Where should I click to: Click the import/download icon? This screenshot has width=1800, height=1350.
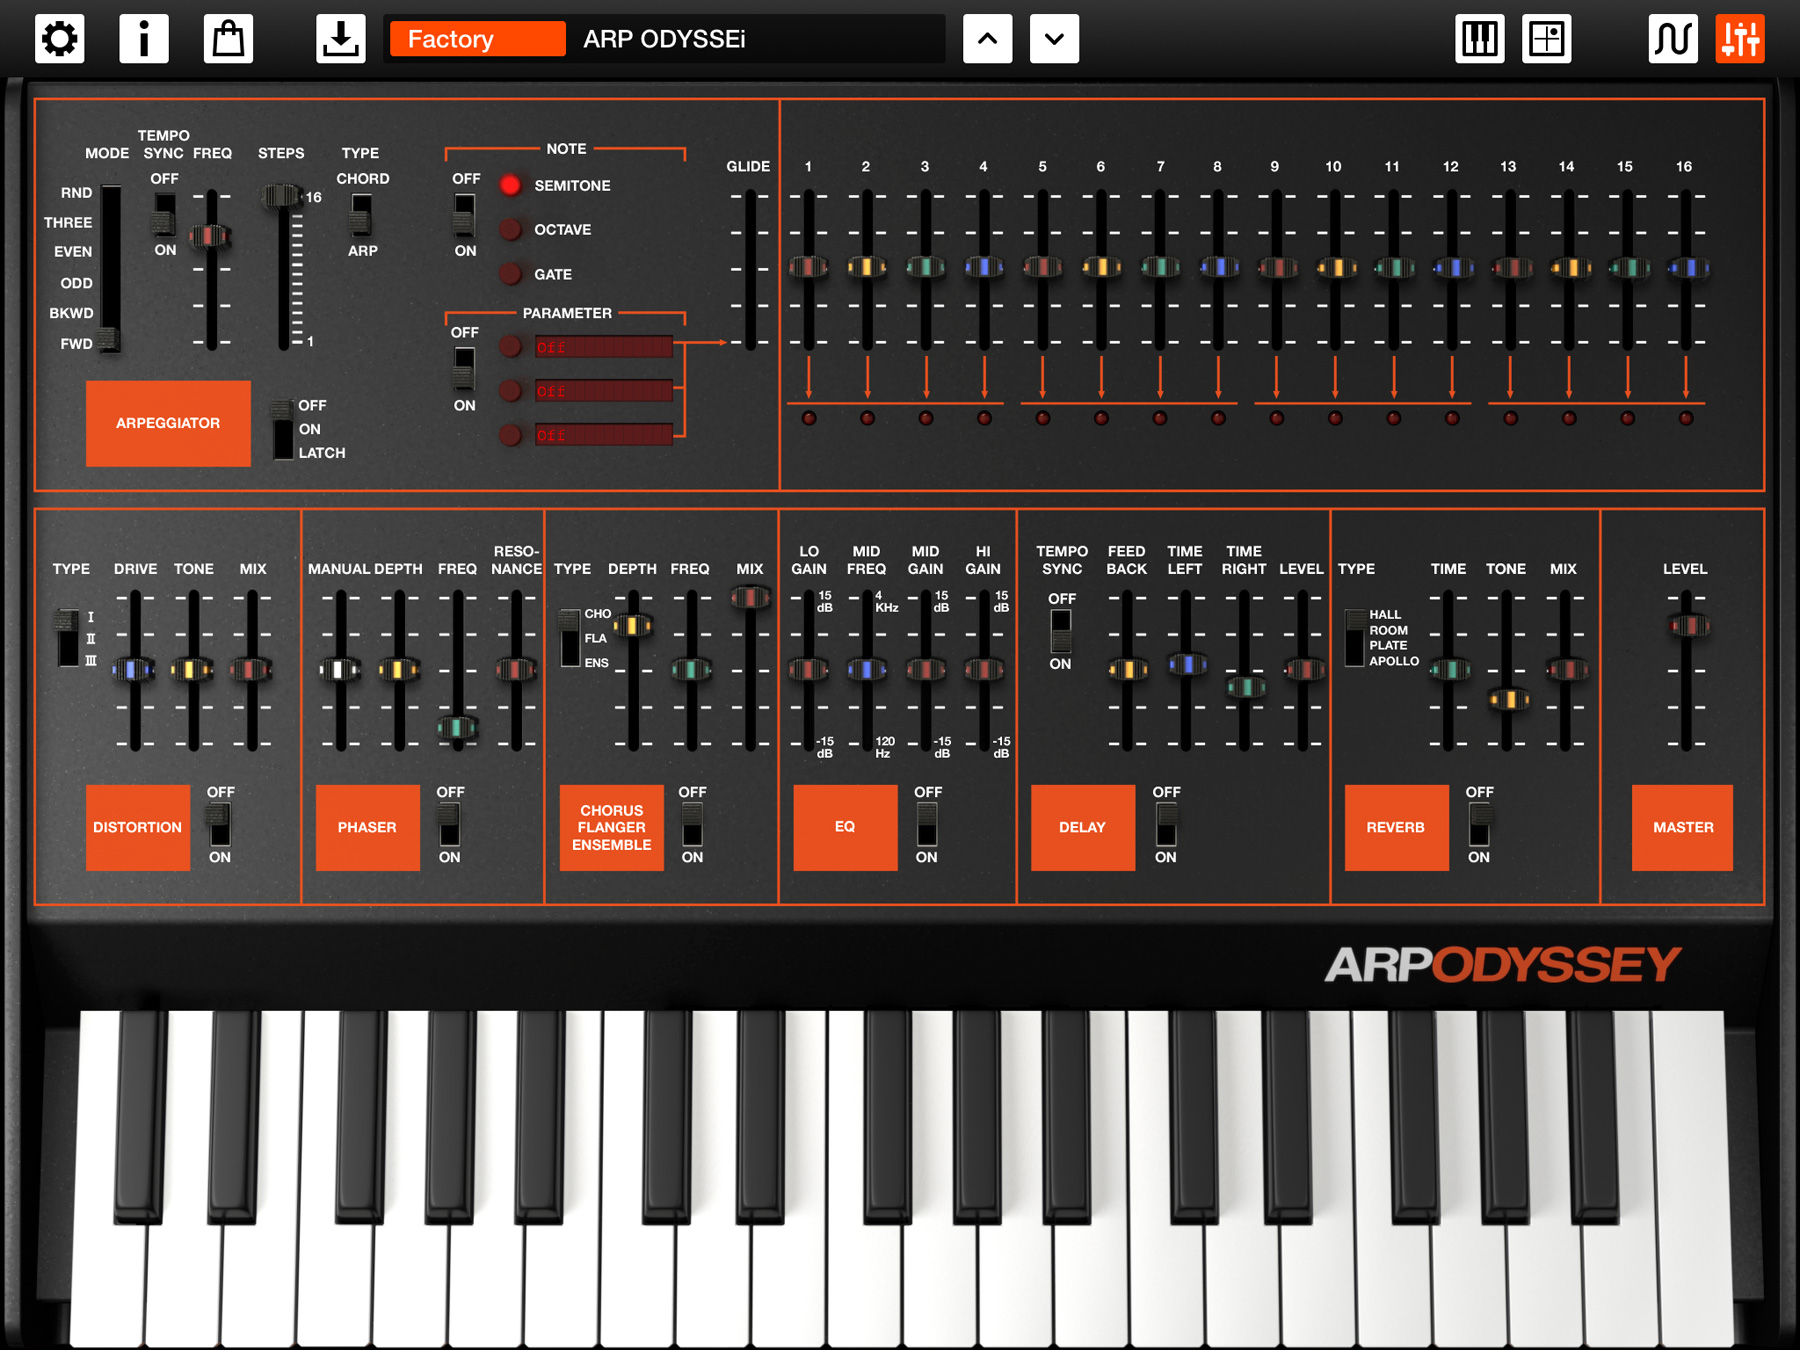pyautogui.click(x=340, y=38)
